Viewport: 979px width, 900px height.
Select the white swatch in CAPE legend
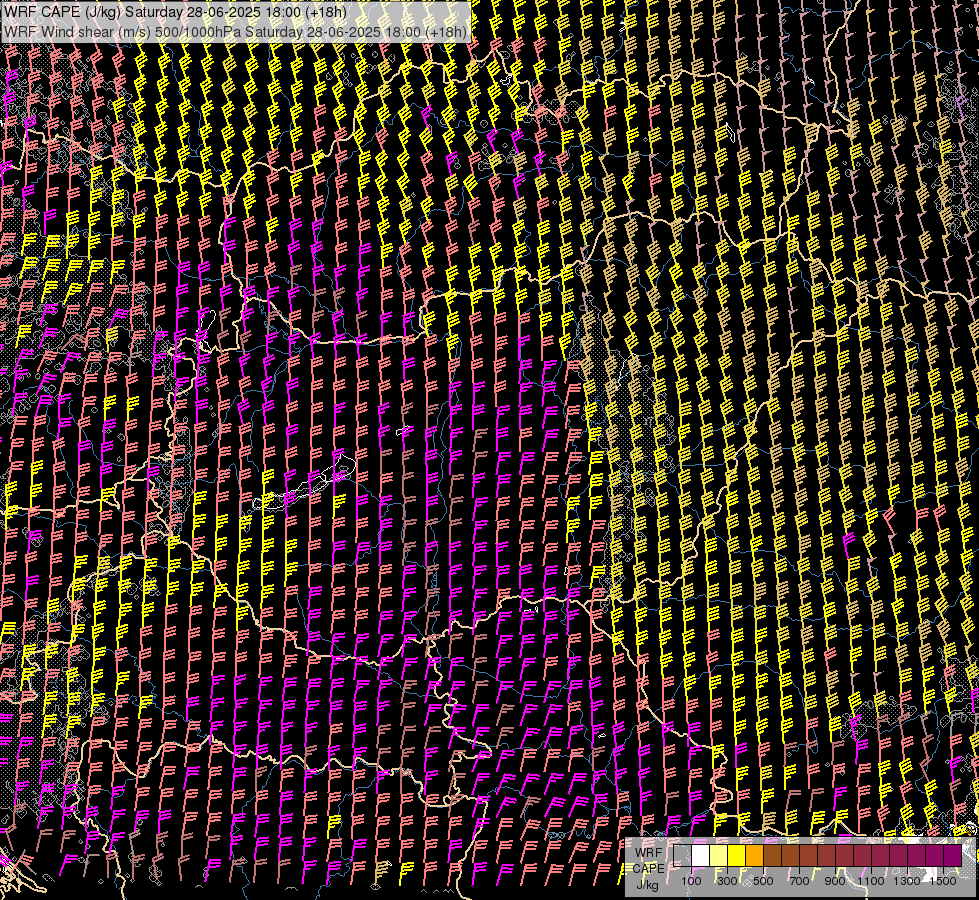pos(701,855)
